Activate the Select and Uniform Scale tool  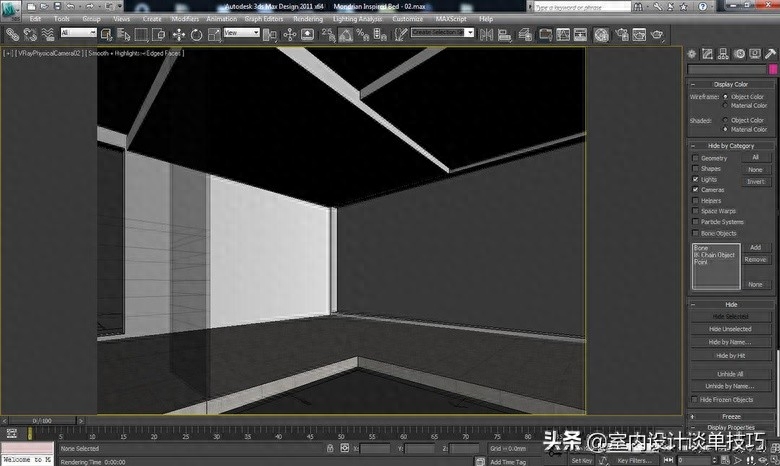point(214,35)
